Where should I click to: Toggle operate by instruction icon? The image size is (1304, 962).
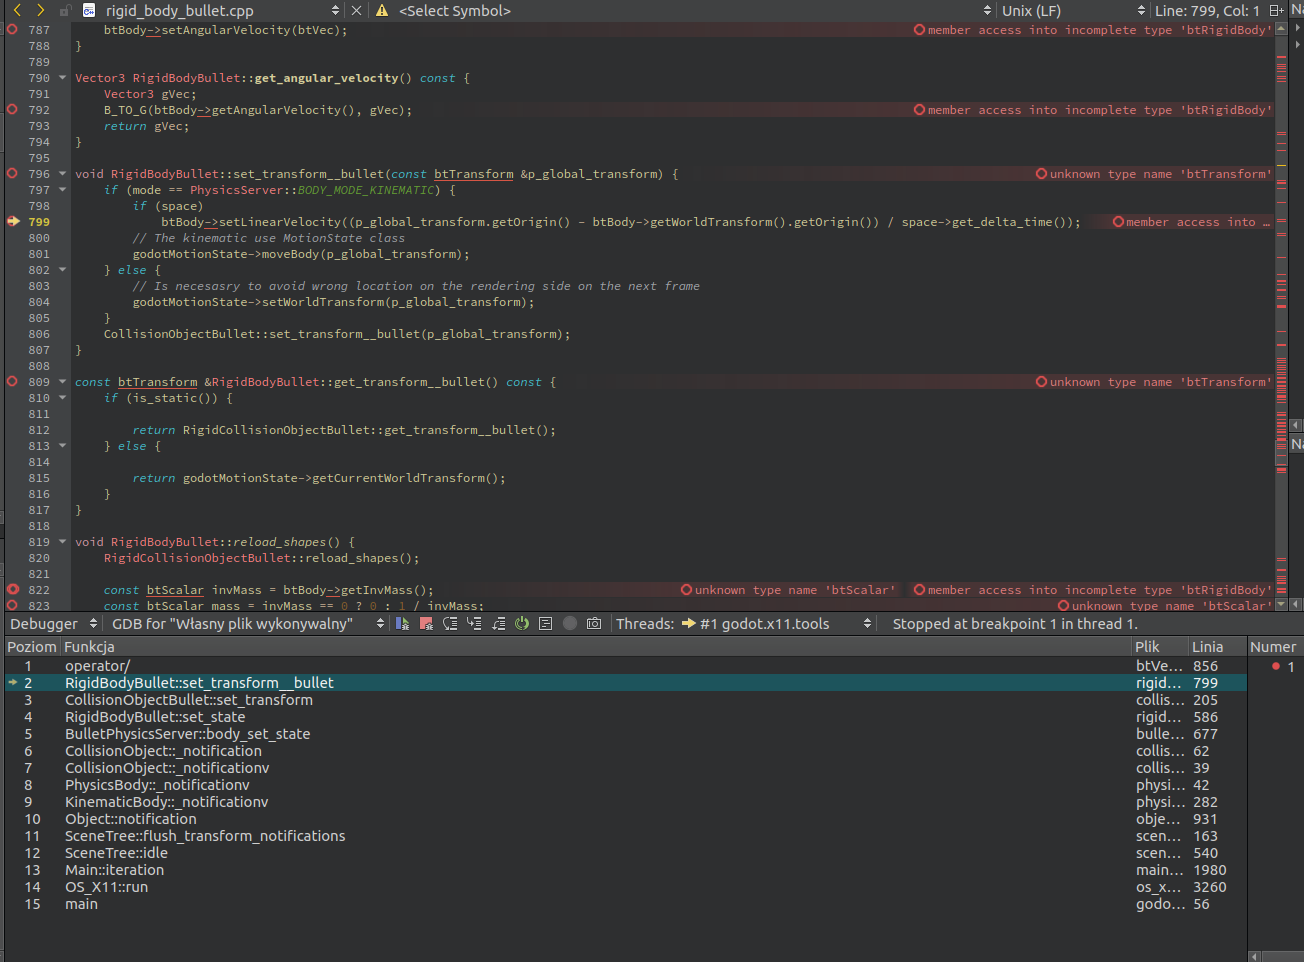[545, 623]
